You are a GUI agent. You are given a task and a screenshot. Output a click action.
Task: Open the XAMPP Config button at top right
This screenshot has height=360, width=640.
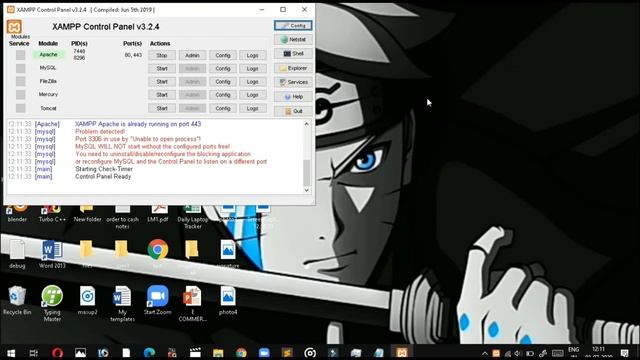(293, 26)
